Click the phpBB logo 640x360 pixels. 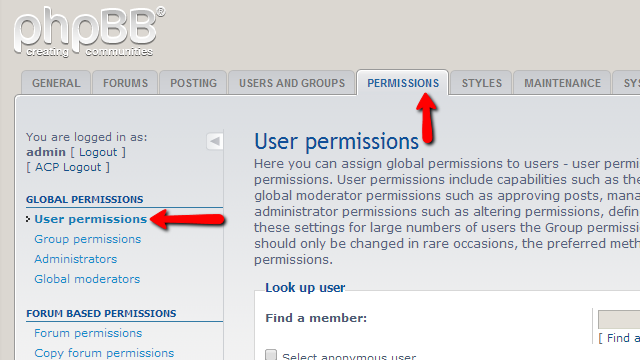click(x=89, y=31)
